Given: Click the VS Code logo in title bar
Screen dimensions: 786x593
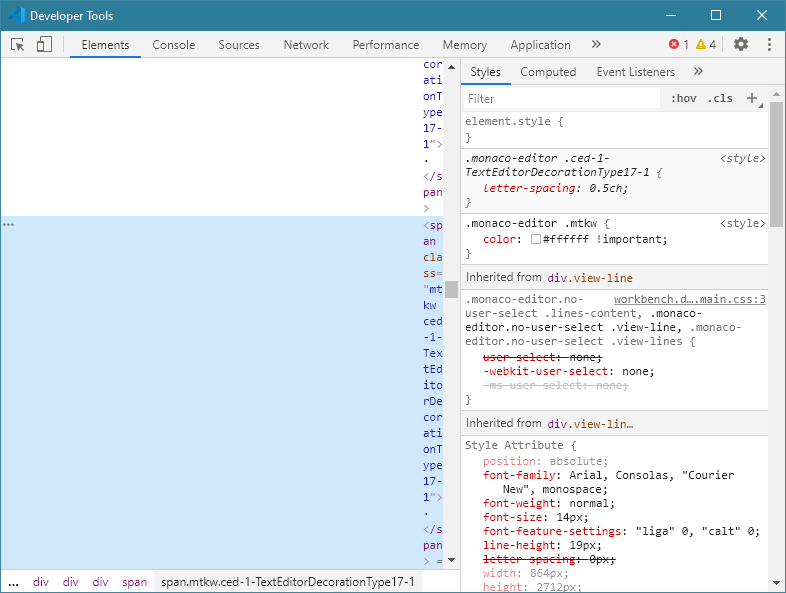Looking at the screenshot, I should click(x=17, y=15).
